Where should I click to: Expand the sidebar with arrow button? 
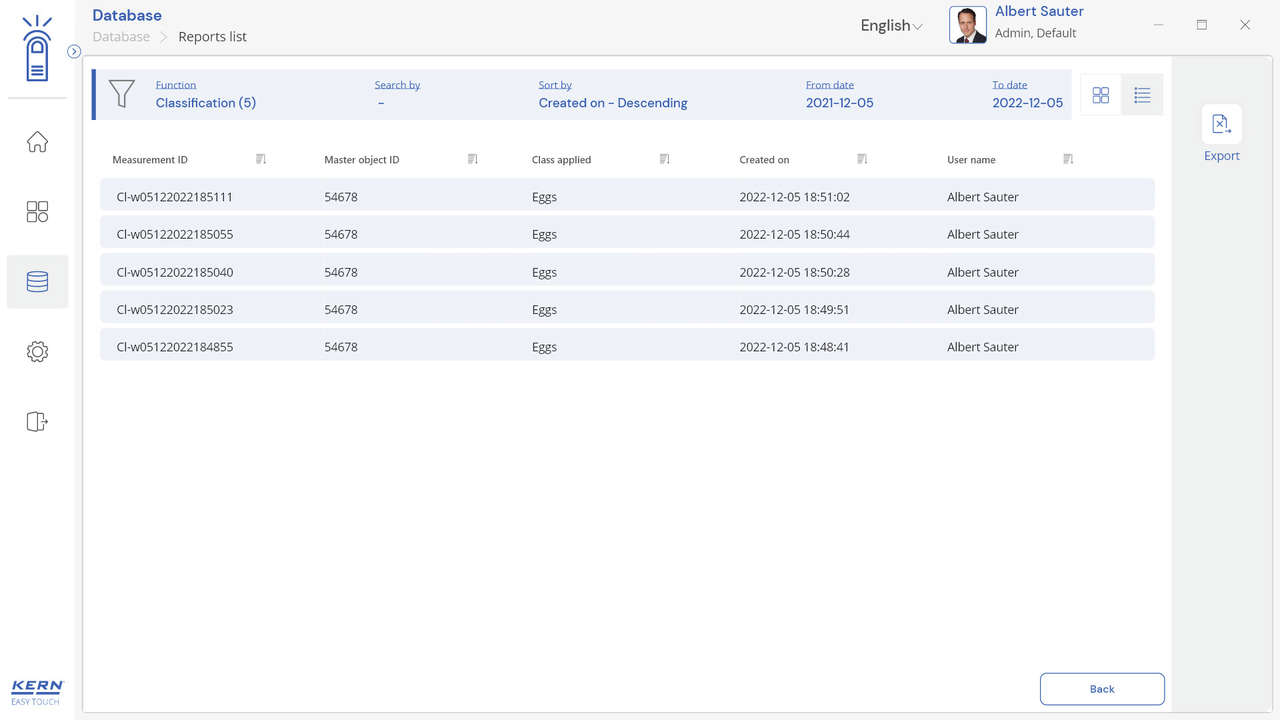tap(74, 51)
